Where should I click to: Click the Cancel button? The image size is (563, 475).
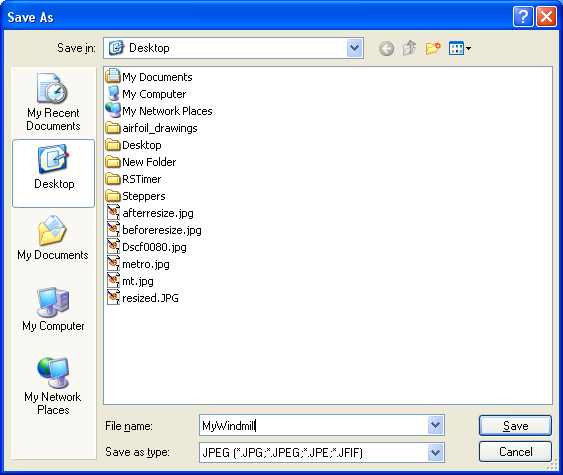[x=515, y=451]
